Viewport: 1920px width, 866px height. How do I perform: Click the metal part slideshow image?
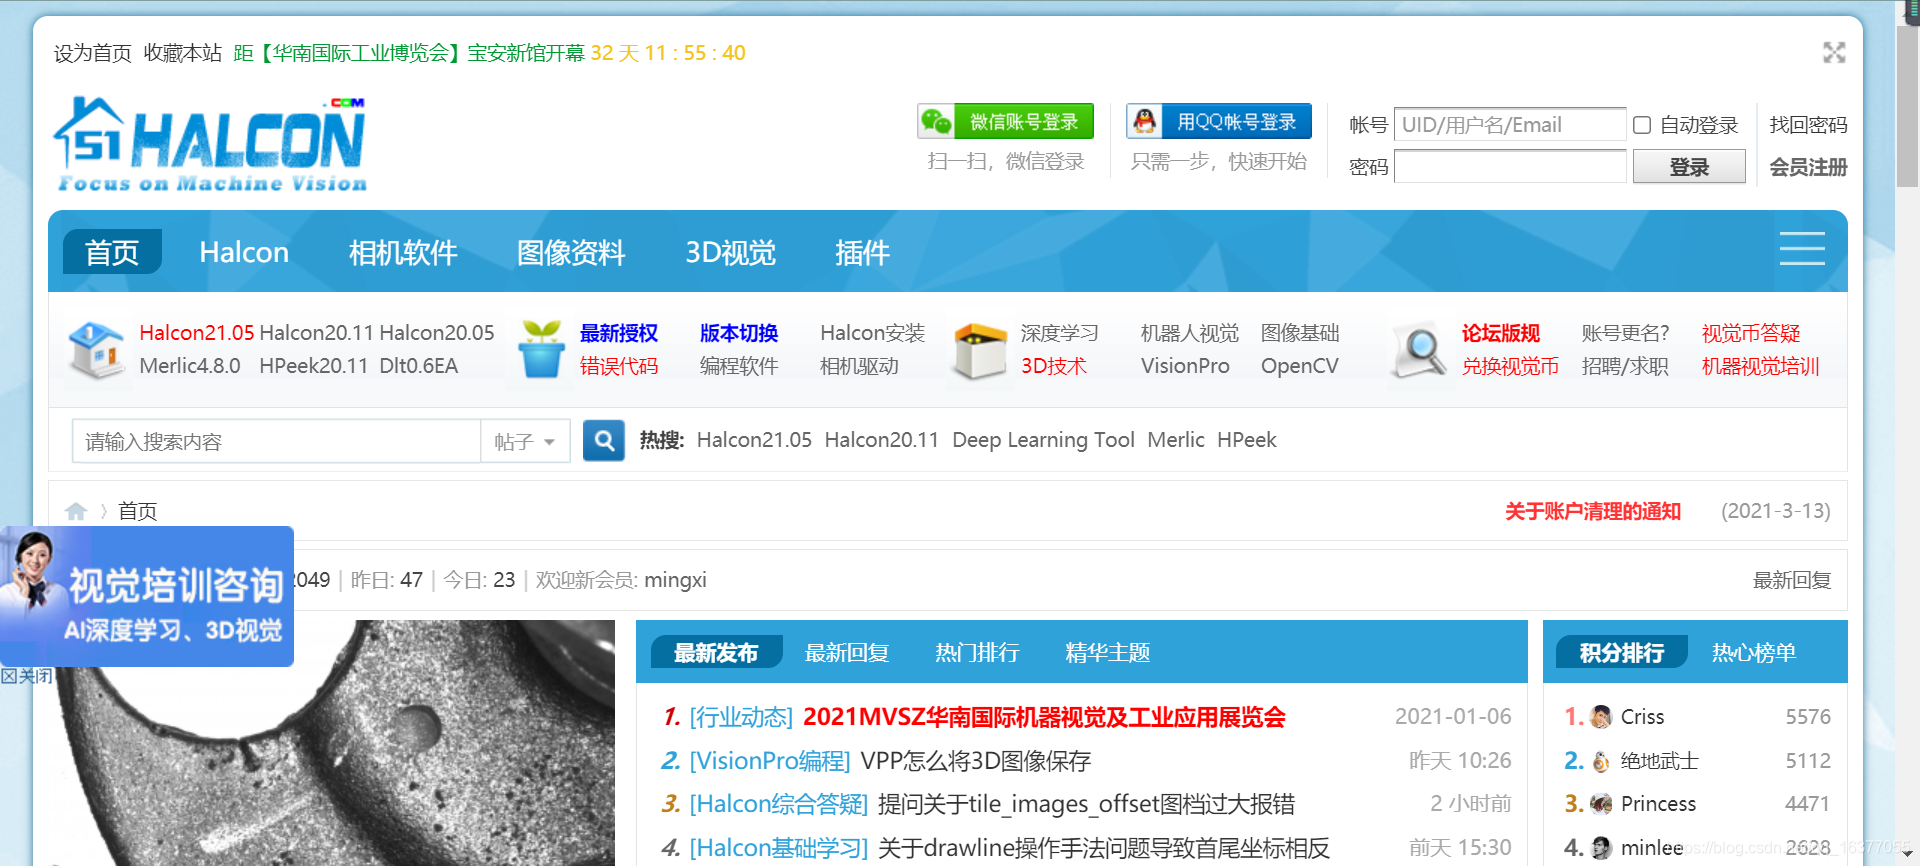click(x=332, y=743)
